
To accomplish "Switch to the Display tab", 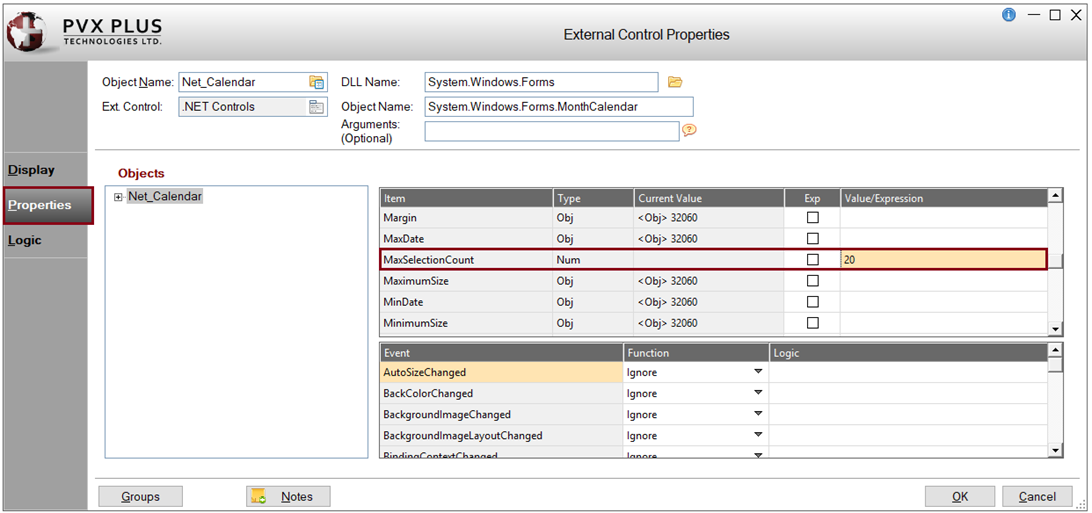I will pyautogui.click(x=32, y=170).
